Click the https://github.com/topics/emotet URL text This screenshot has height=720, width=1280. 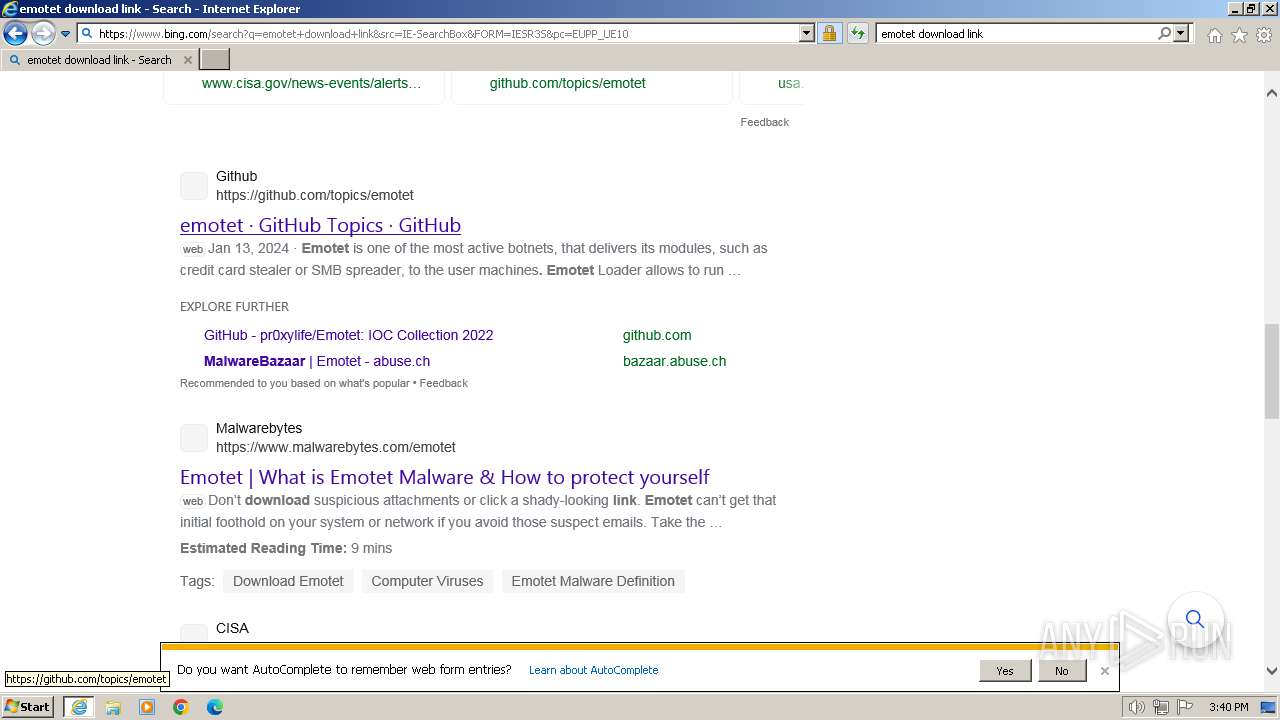pos(314,195)
